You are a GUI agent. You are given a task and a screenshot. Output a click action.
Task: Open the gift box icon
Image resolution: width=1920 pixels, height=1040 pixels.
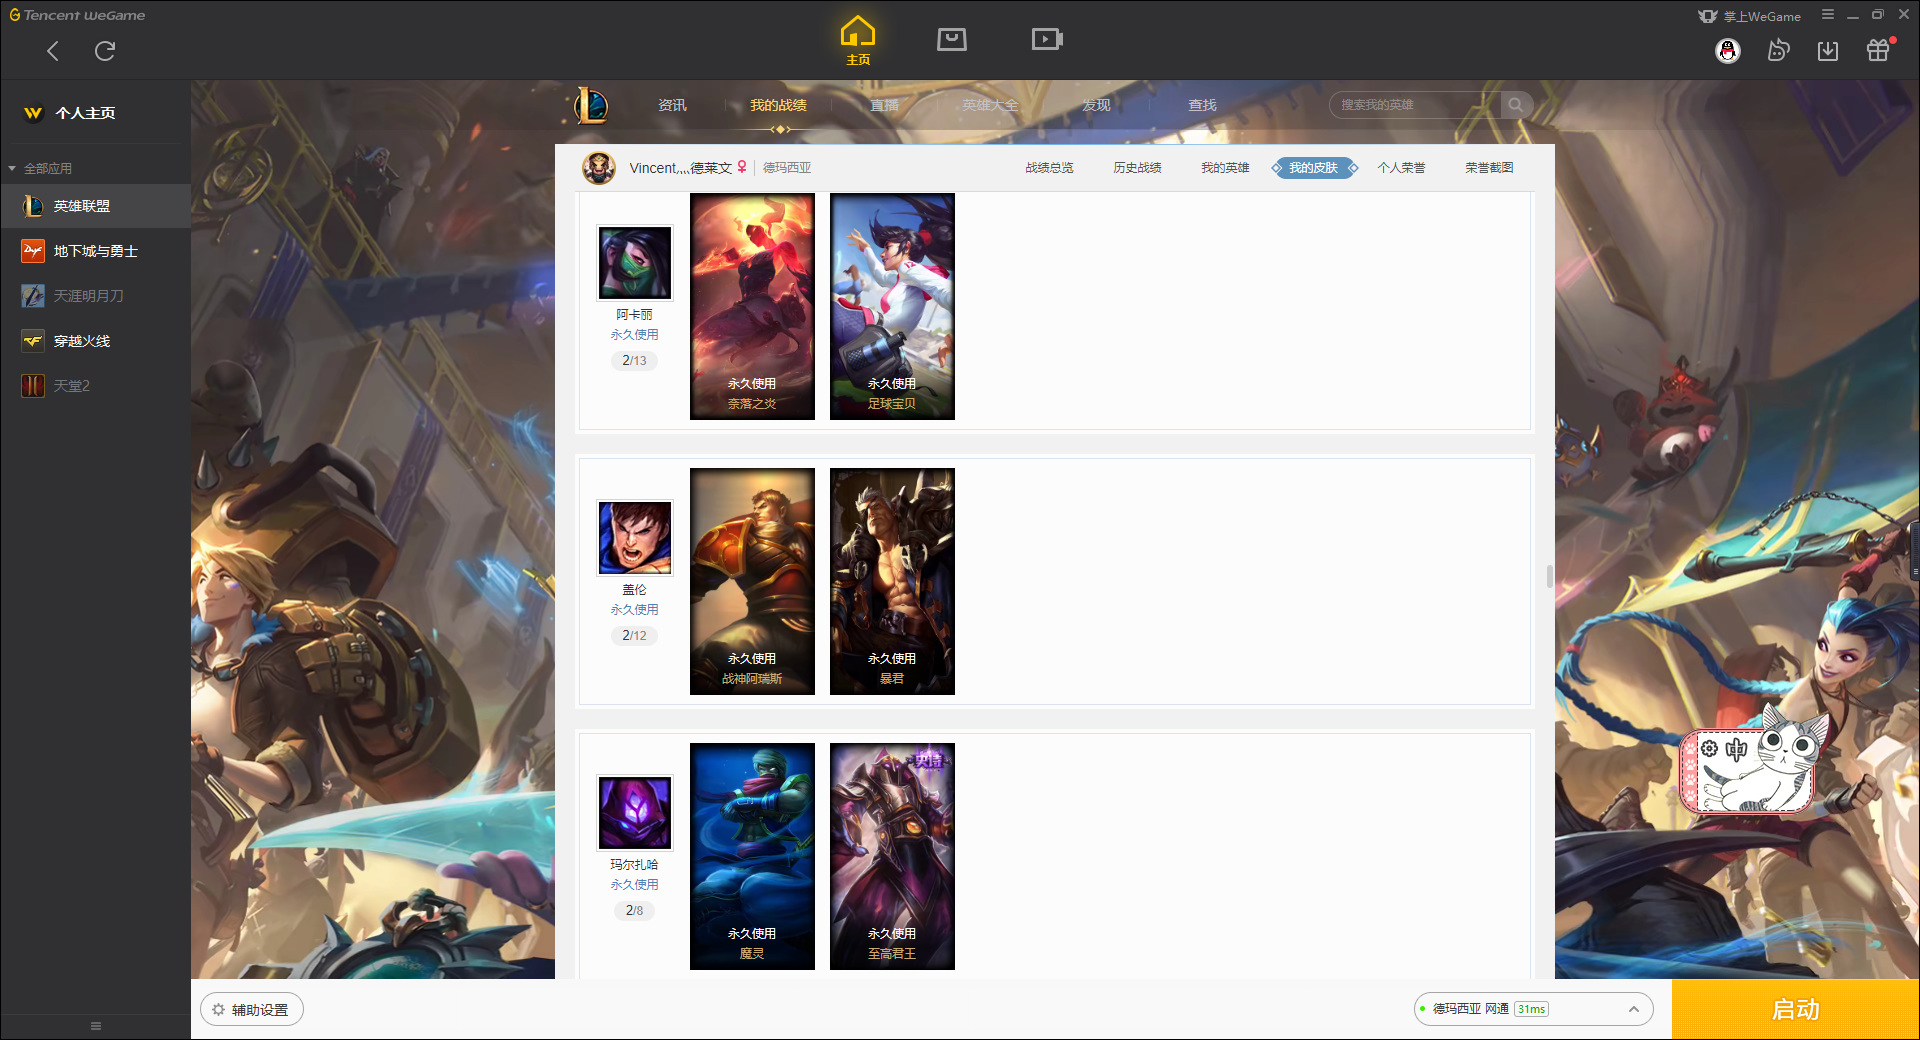[1878, 50]
